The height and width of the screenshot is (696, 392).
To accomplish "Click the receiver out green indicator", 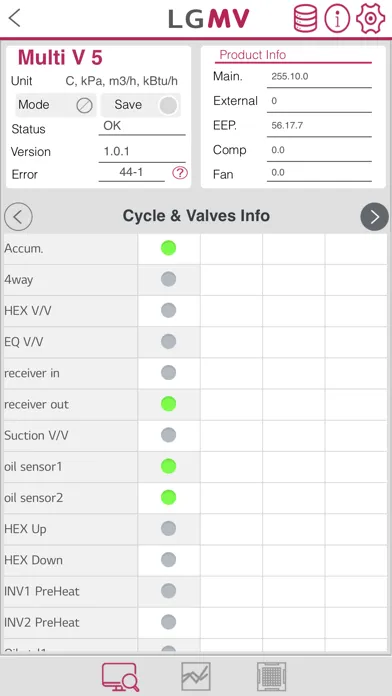I will 168,404.
